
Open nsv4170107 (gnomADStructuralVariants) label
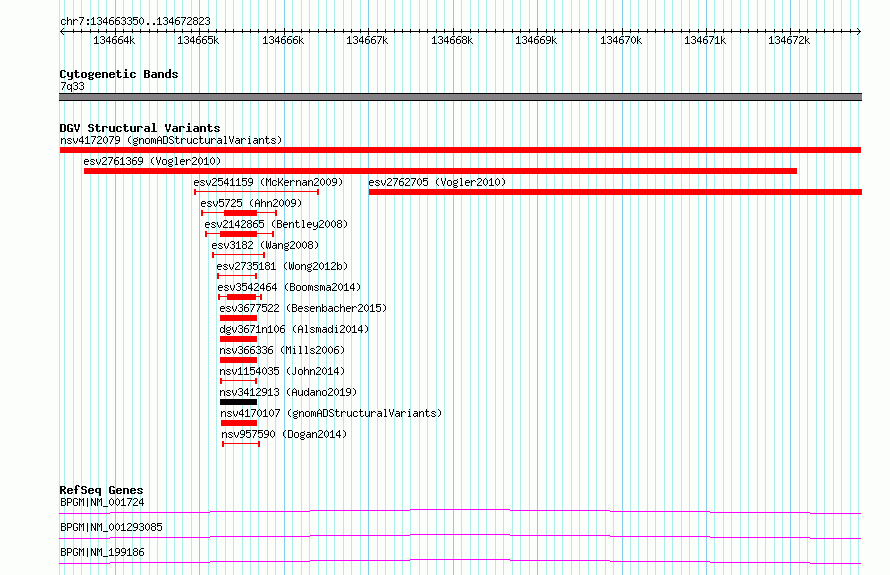click(331, 413)
